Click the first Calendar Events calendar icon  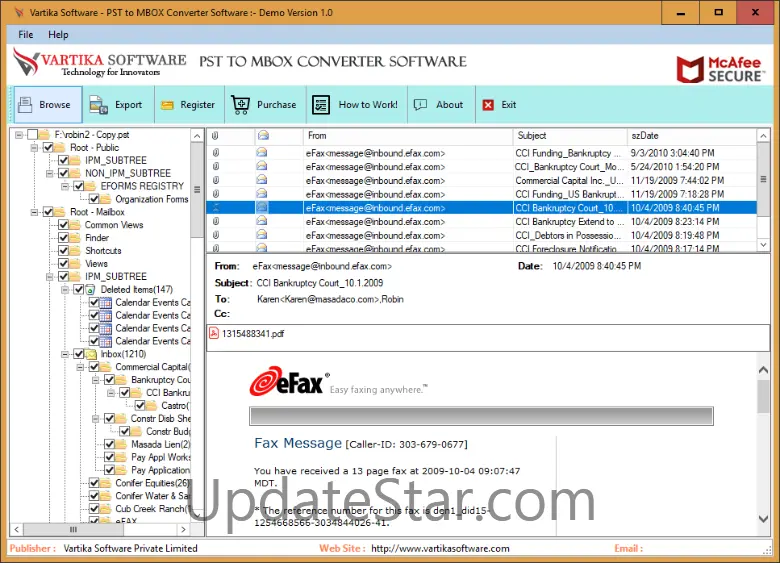pos(105,302)
